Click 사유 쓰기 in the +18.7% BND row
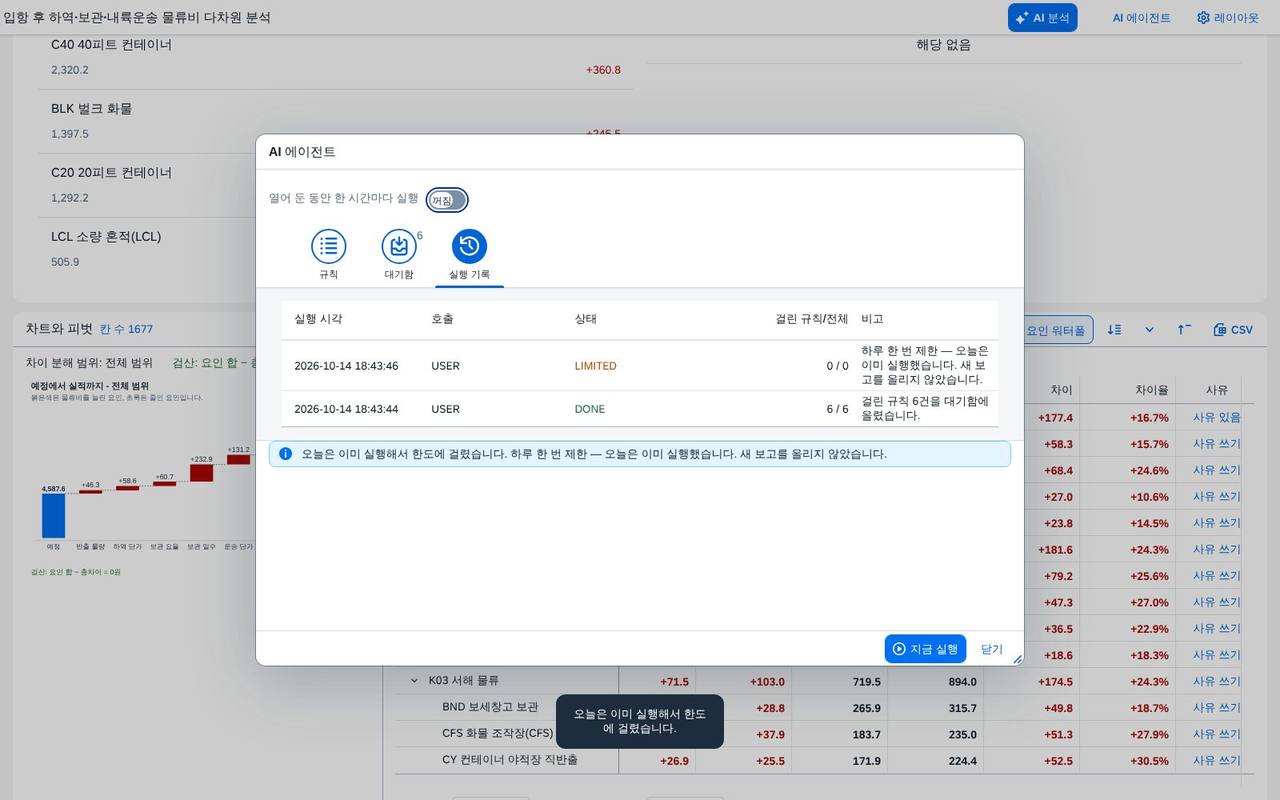The height and width of the screenshot is (800, 1280). coord(1216,708)
